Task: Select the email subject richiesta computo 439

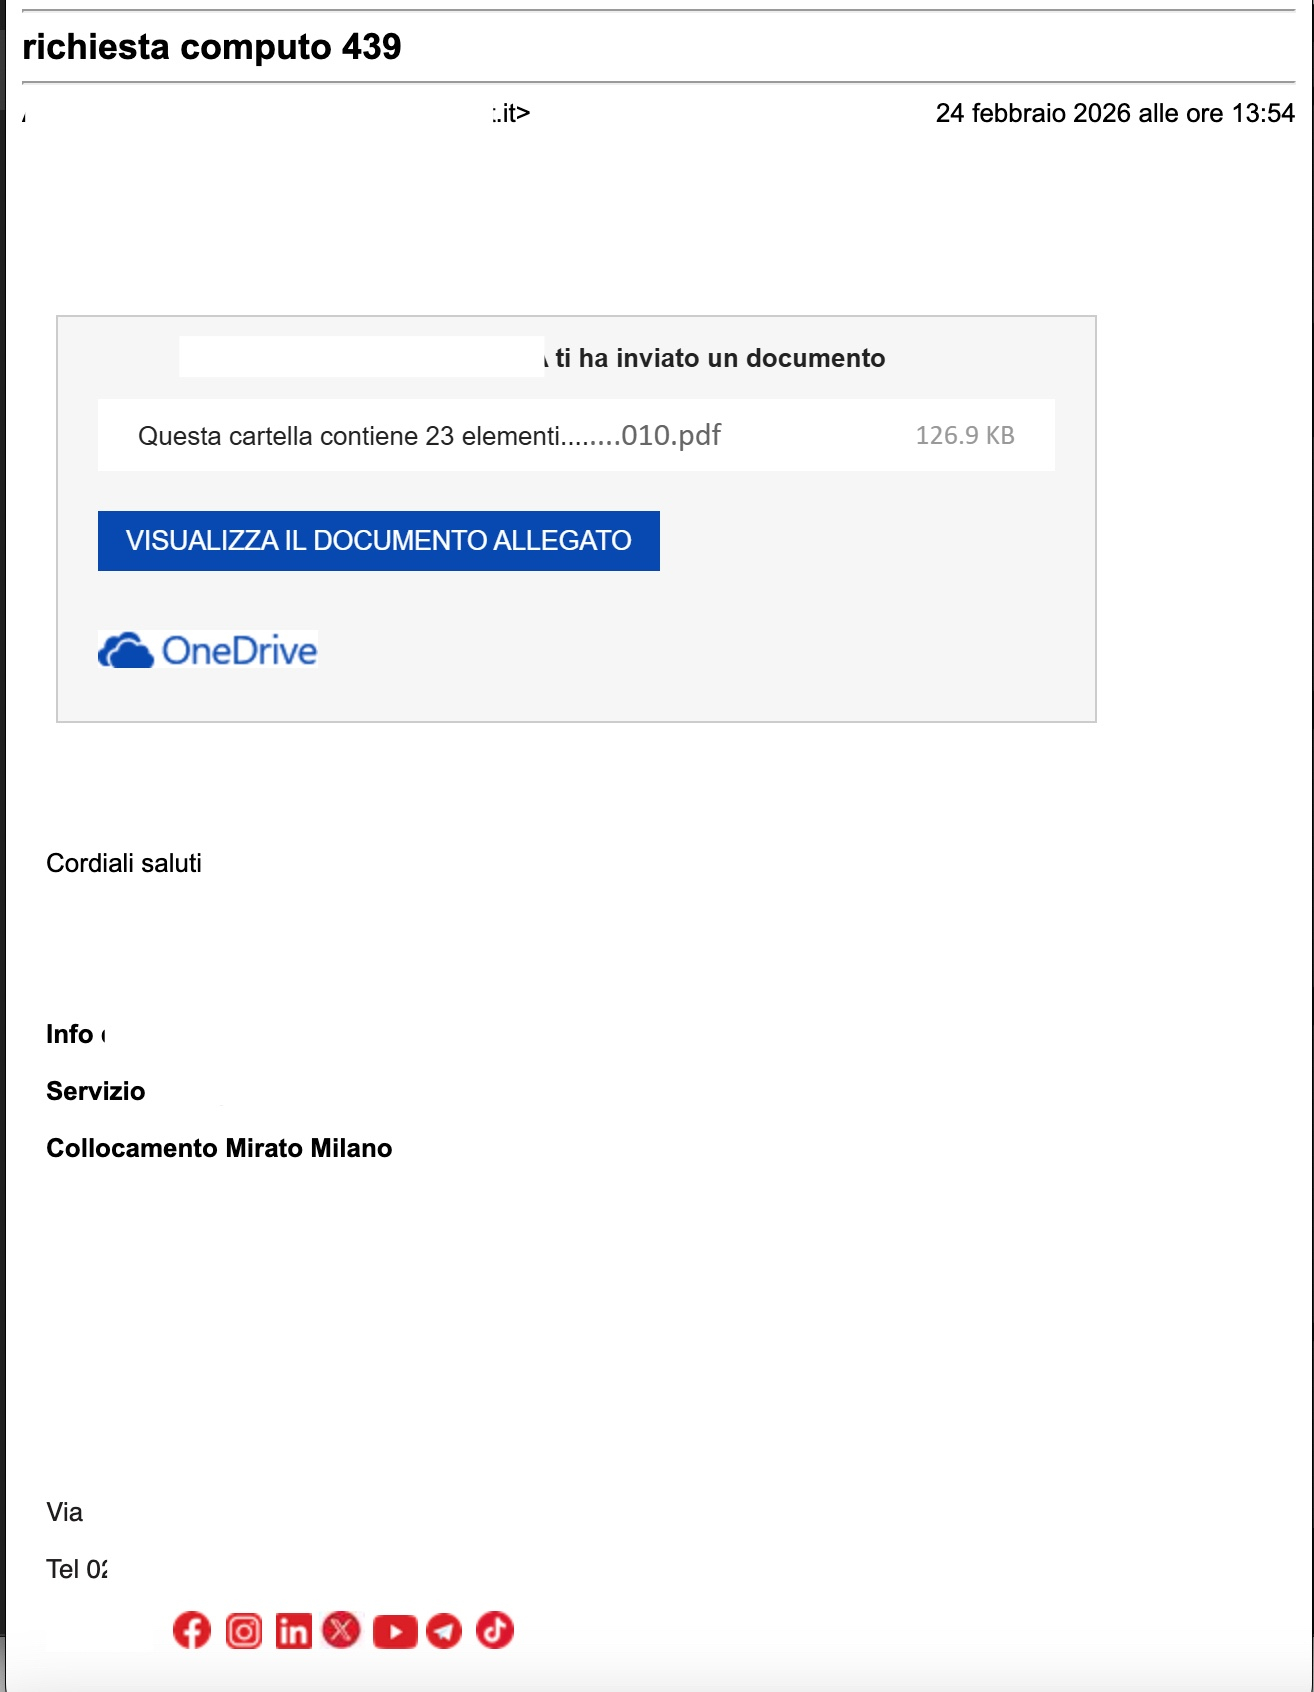Action: pyautogui.click(x=212, y=47)
